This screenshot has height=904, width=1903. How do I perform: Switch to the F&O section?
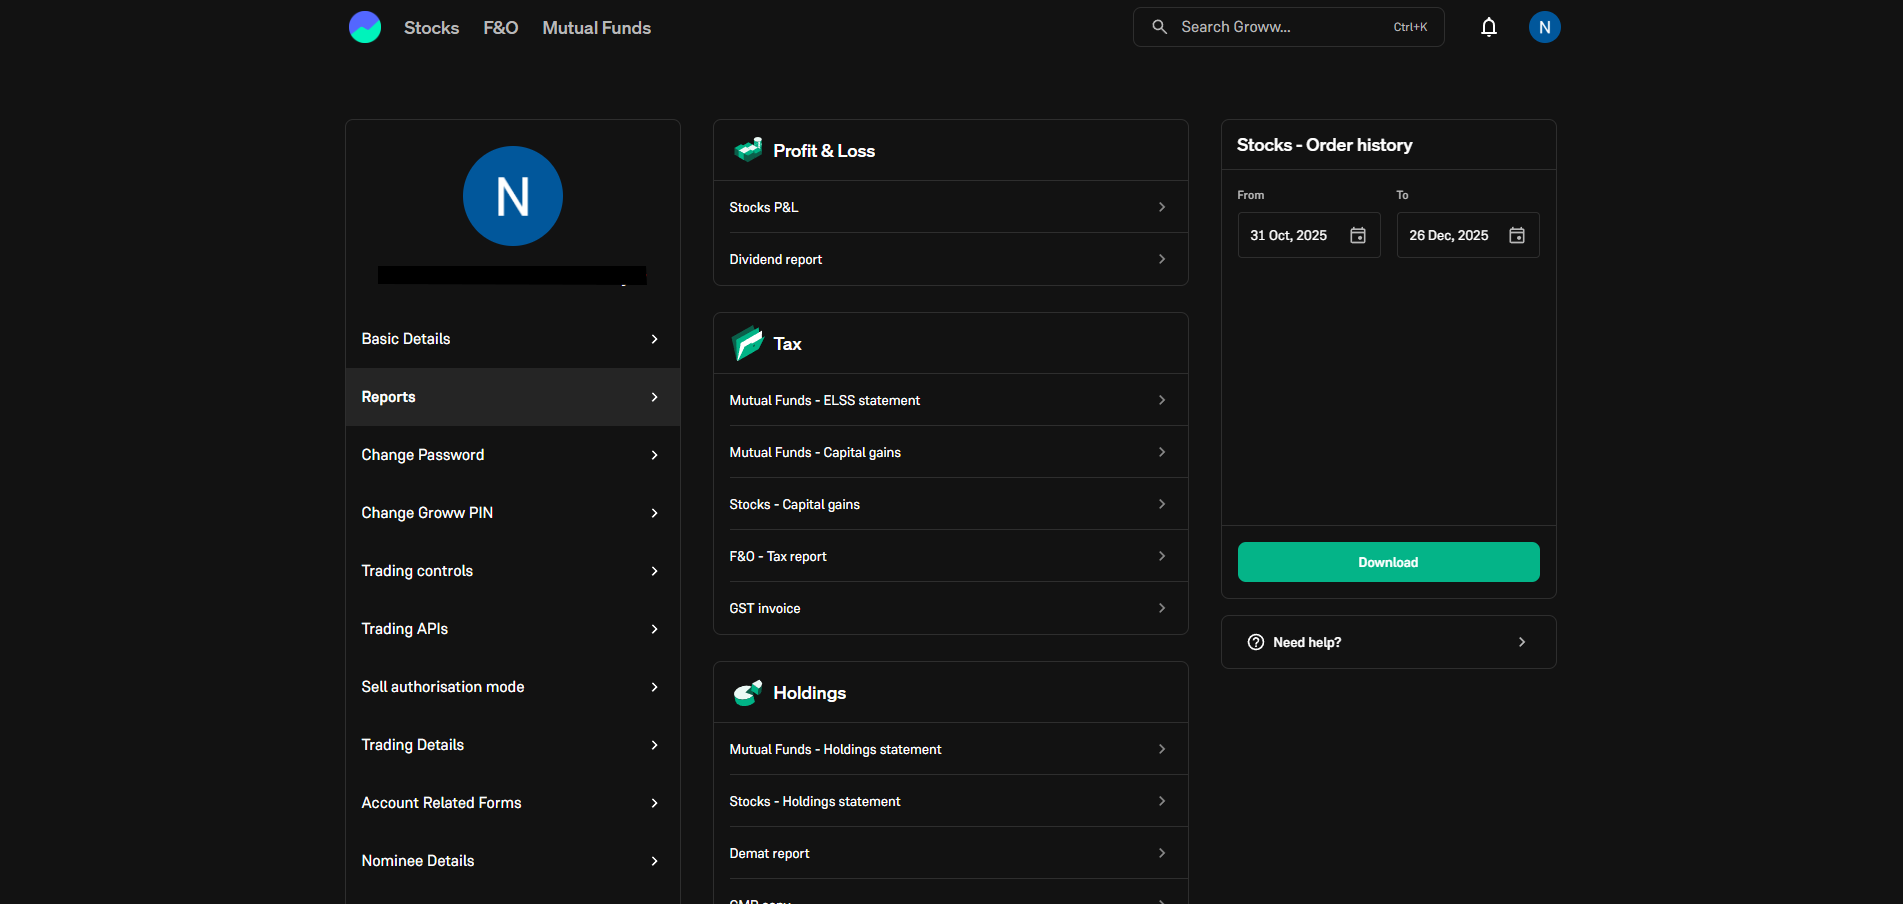[500, 27]
